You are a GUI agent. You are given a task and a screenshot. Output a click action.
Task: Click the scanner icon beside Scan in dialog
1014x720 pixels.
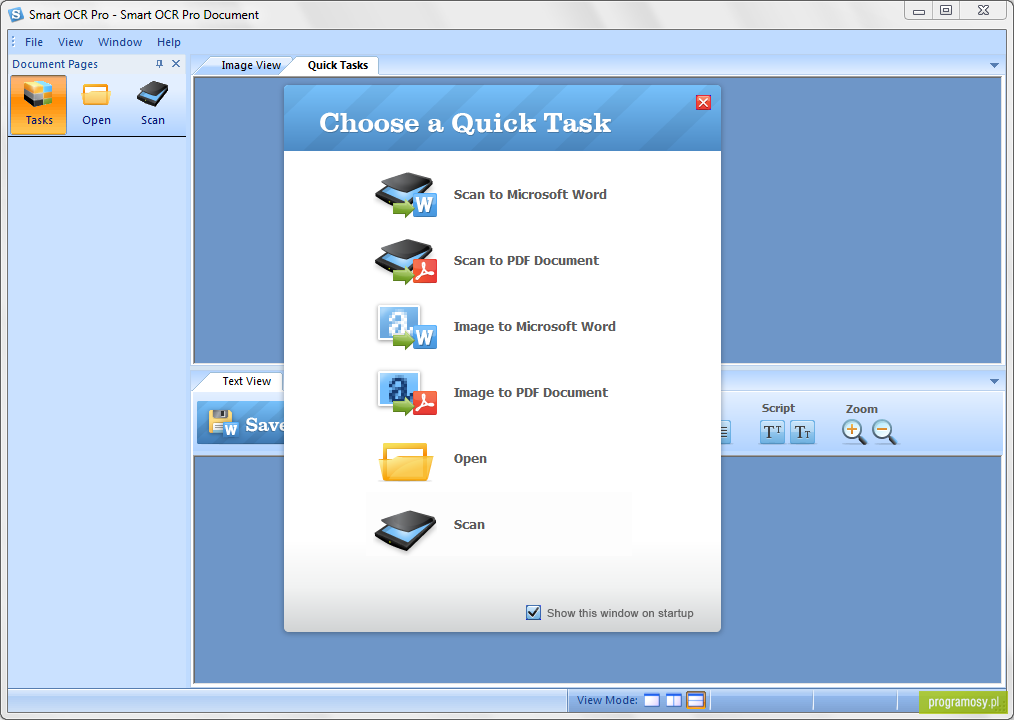(x=405, y=530)
